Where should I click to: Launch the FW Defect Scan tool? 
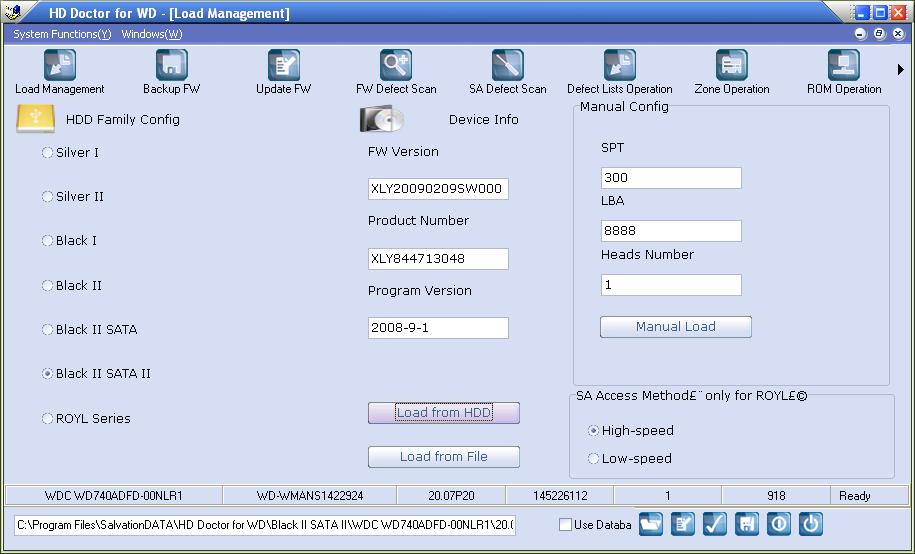pyautogui.click(x=396, y=65)
